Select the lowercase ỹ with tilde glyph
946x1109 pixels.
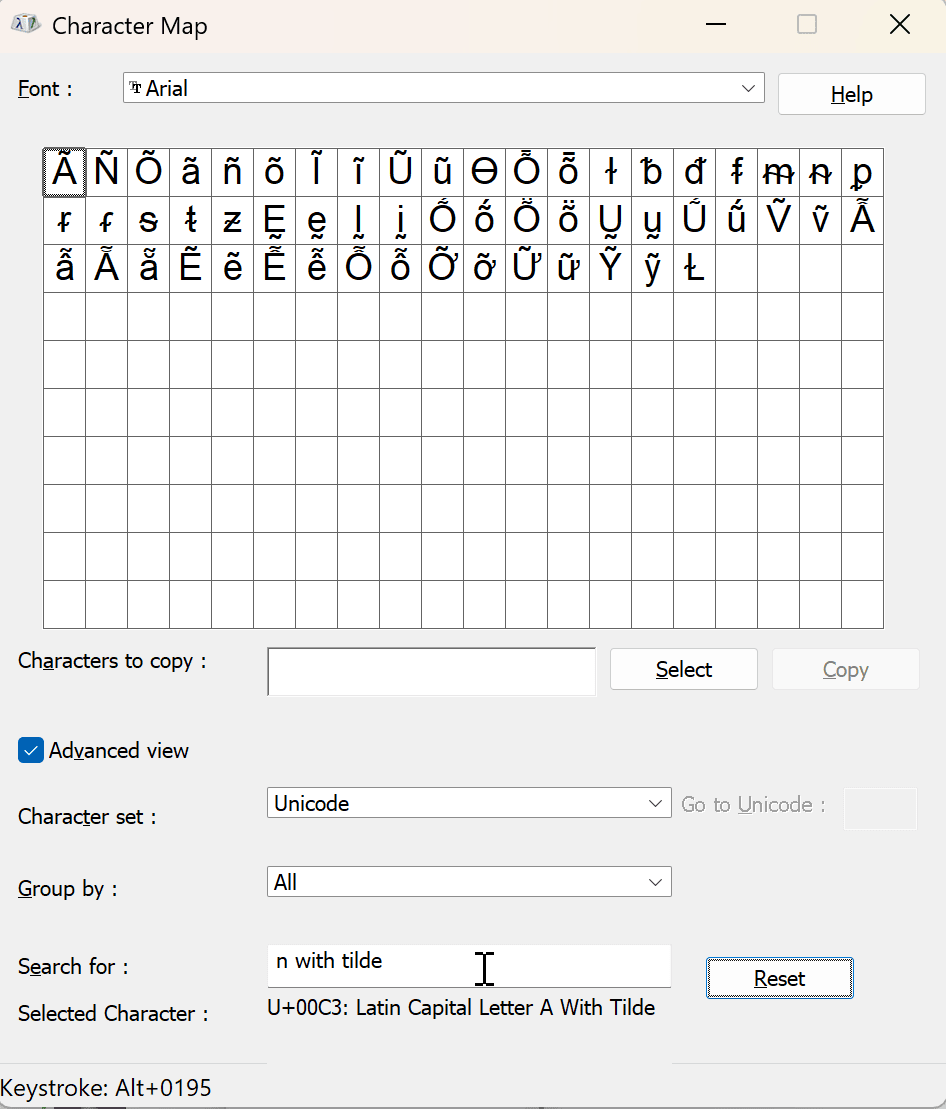coord(652,268)
